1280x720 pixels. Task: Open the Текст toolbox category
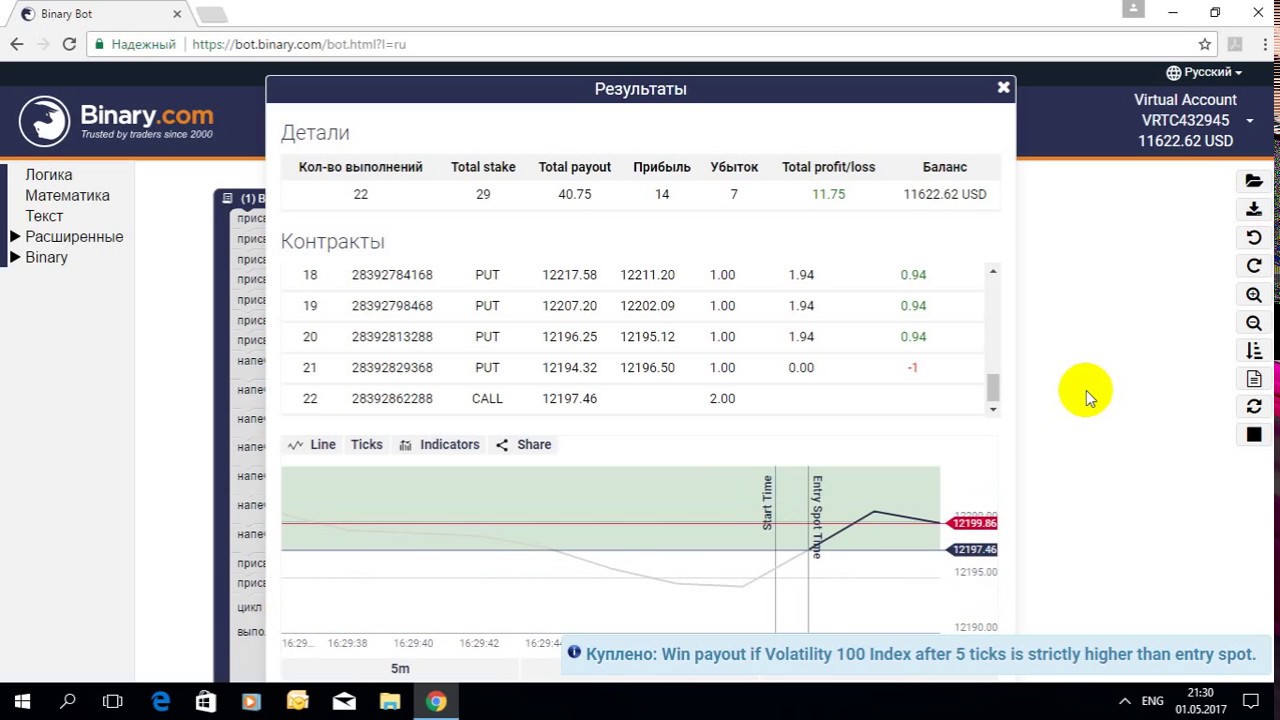44,216
